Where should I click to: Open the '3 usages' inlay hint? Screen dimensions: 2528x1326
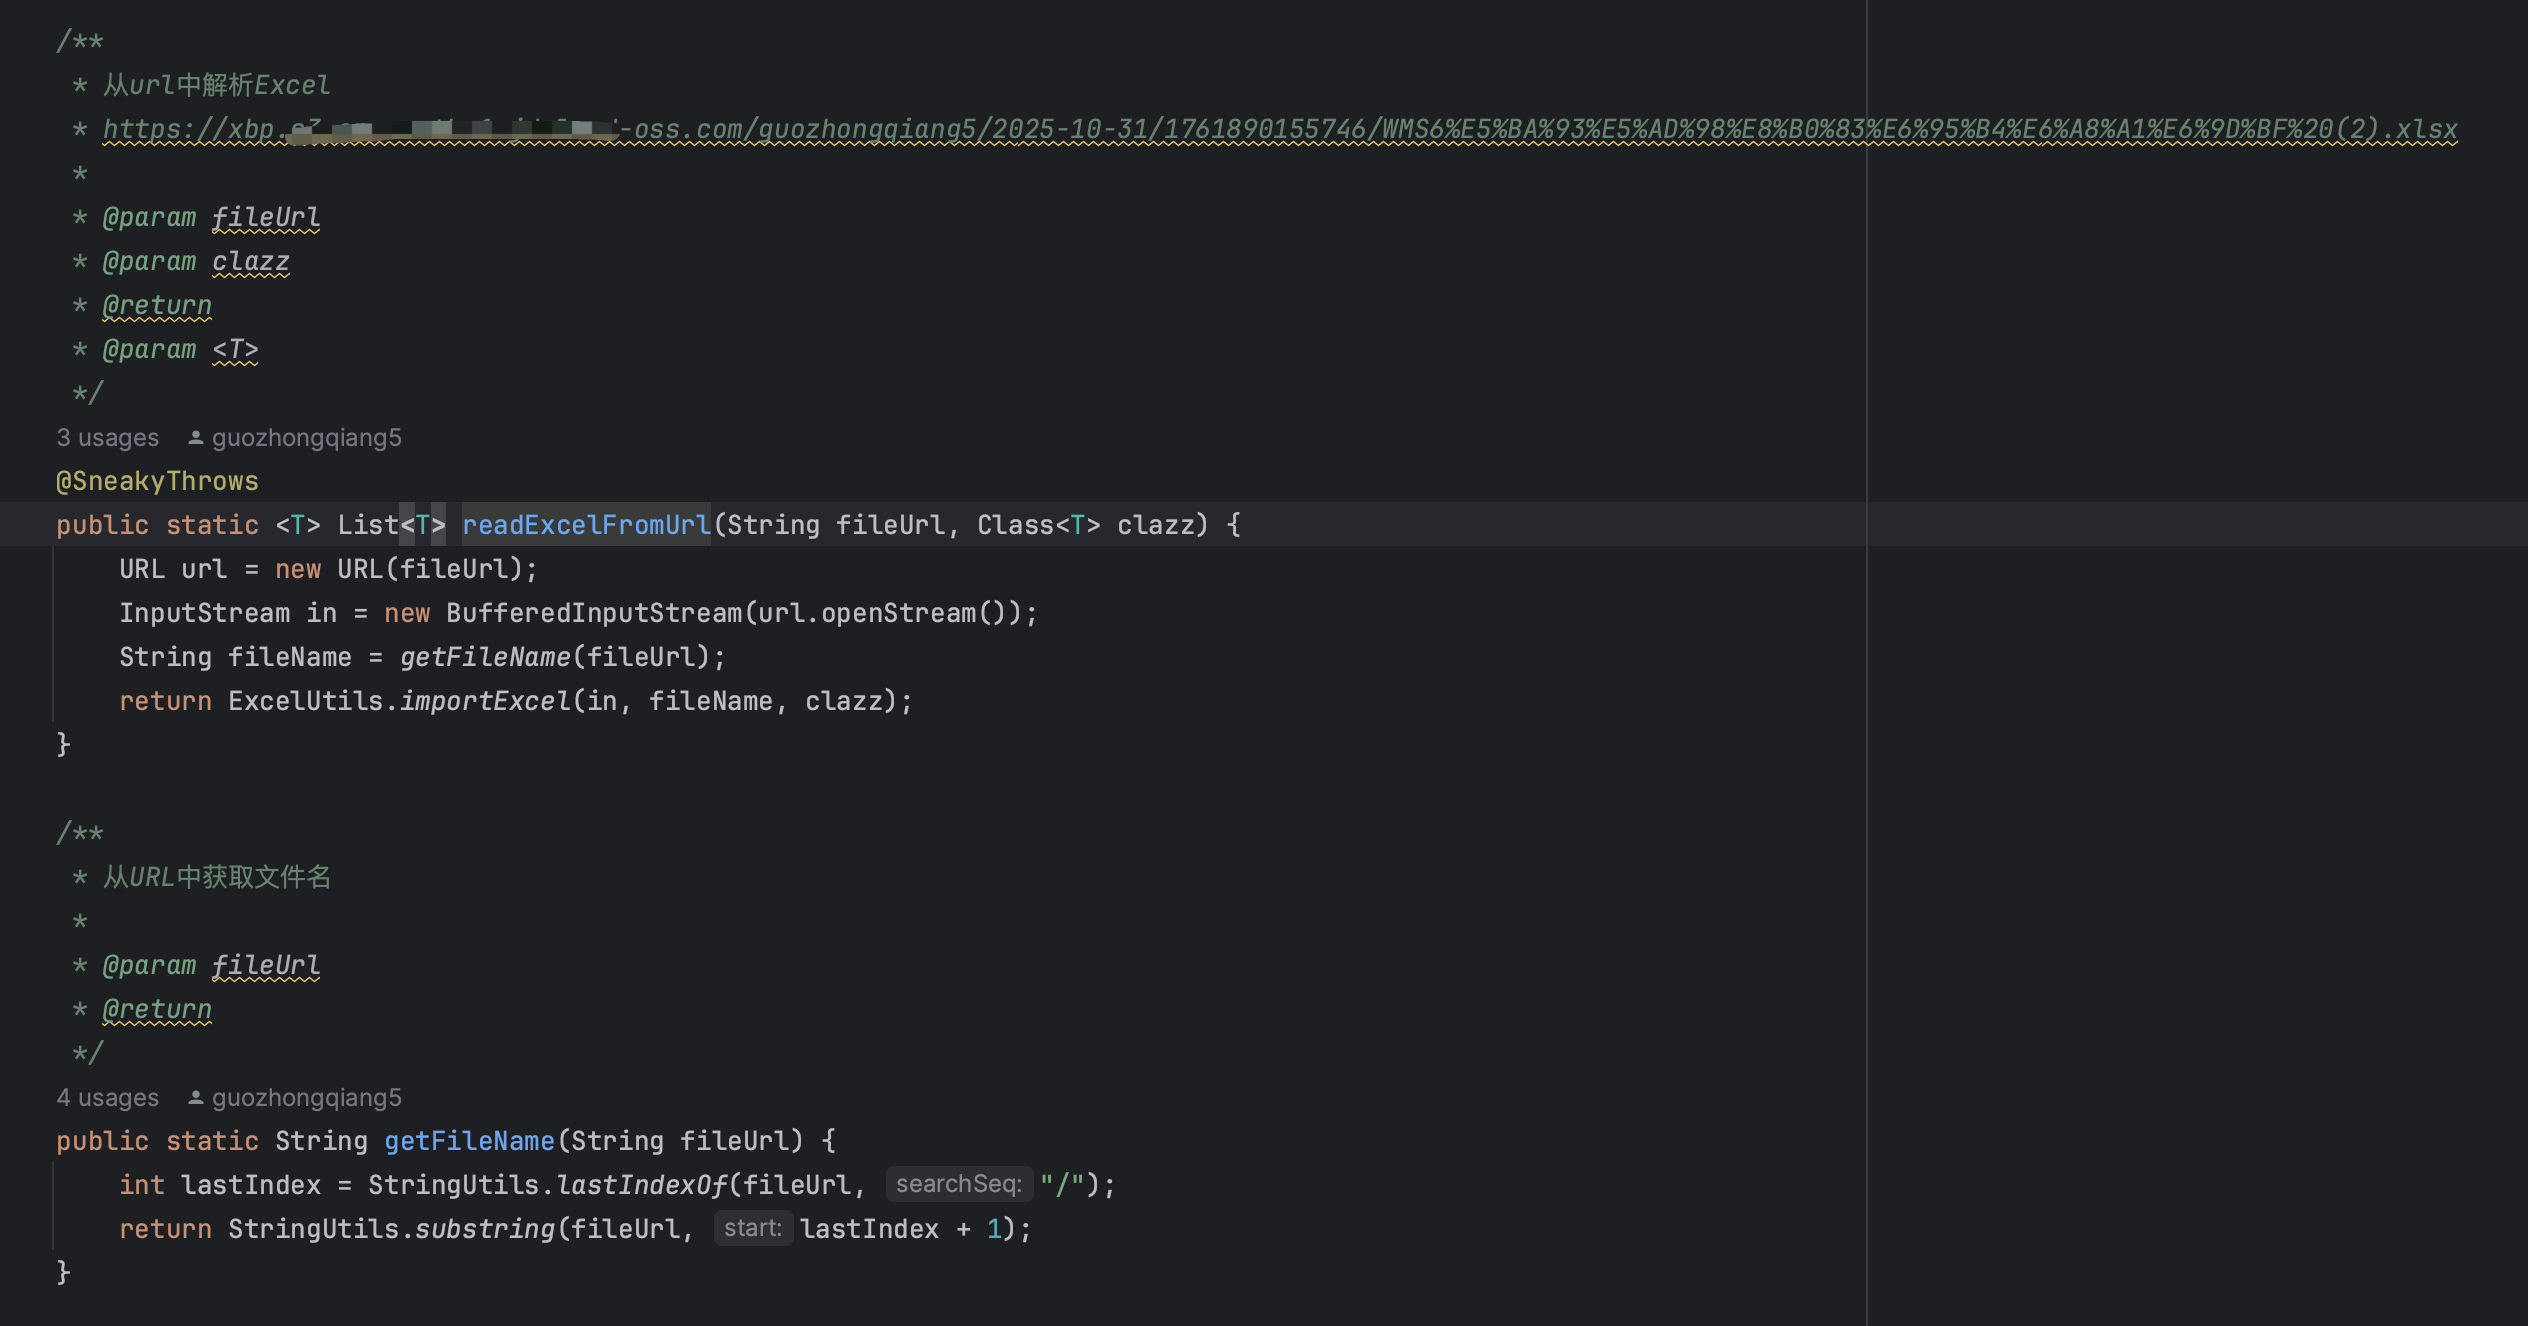108,438
